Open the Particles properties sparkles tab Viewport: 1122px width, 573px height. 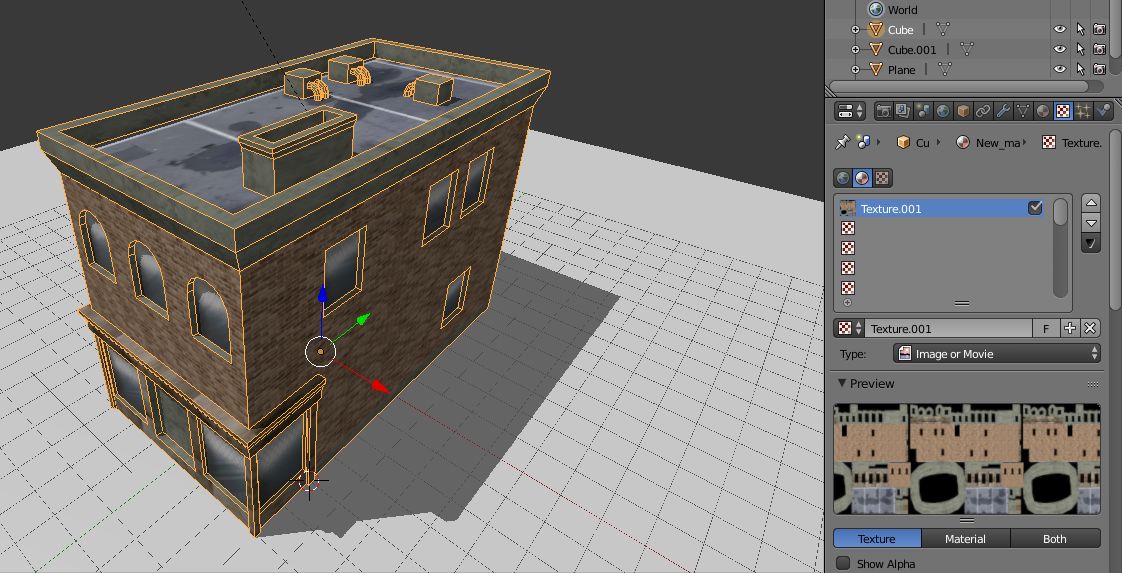tap(1083, 111)
